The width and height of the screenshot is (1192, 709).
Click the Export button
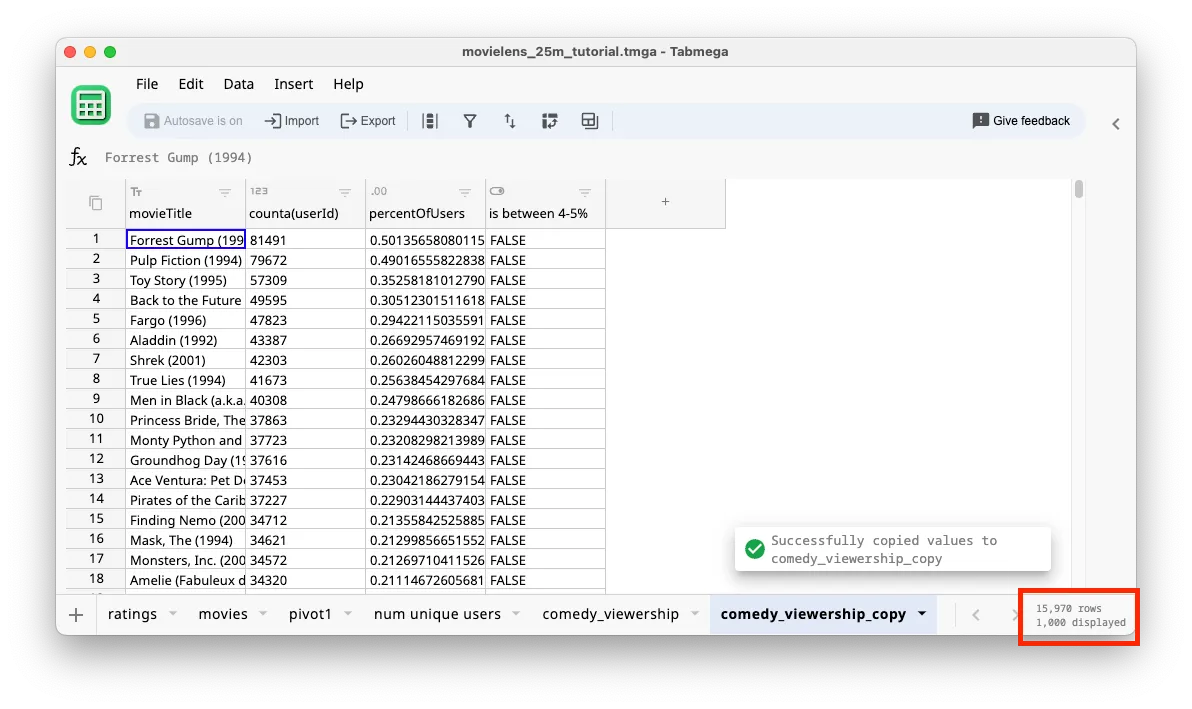[x=368, y=120]
